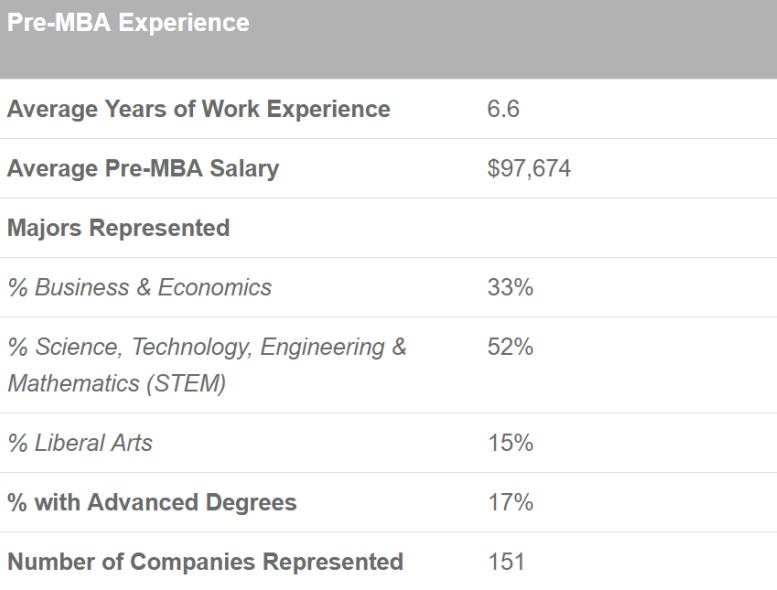The width and height of the screenshot is (777, 590).
Task: Select the "% Business & Economics" label
Action: pyautogui.click(x=139, y=288)
